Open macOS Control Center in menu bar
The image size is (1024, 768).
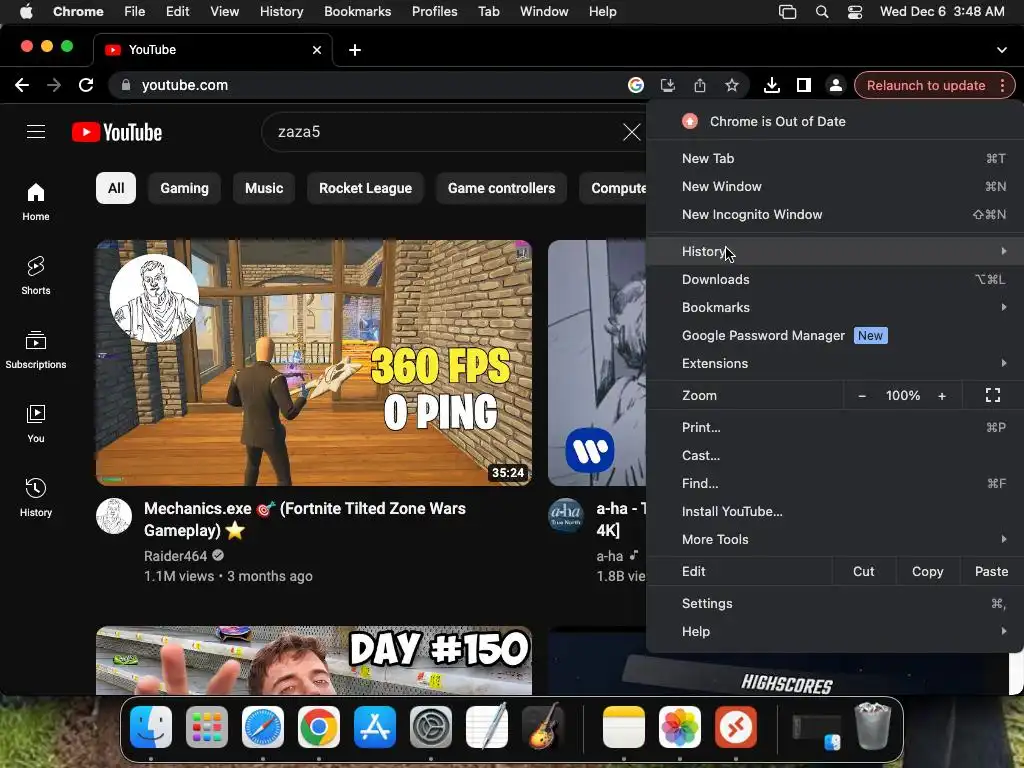tap(855, 12)
